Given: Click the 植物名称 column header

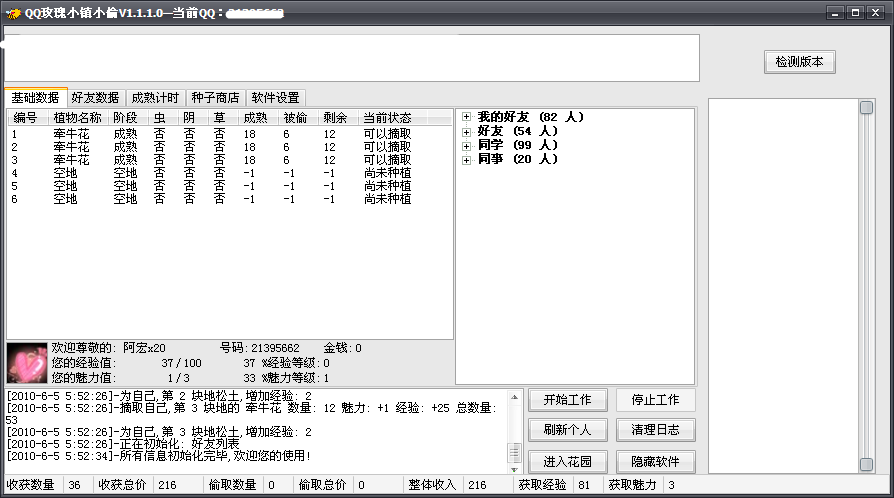Looking at the screenshot, I should (77, 118).
